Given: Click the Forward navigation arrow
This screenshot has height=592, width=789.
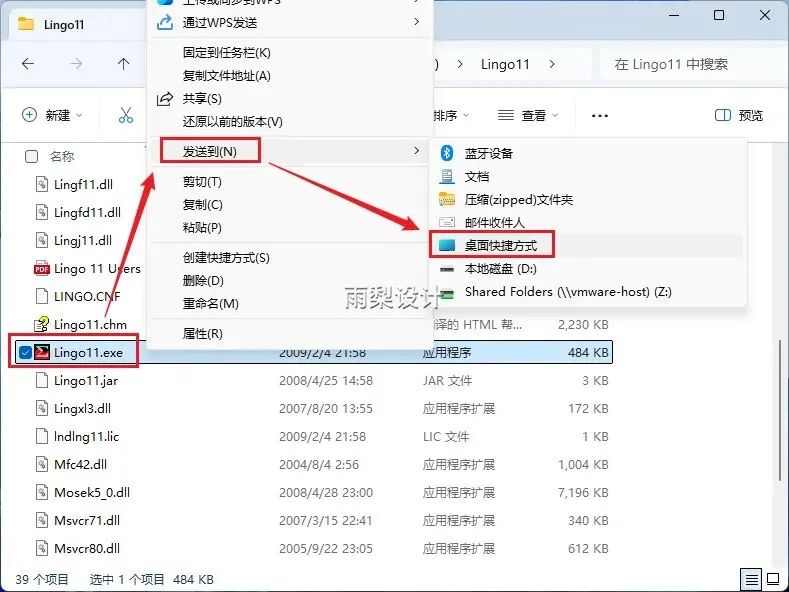Looking at the screenshot, I should pyautogui.click(x=76, y=64).
